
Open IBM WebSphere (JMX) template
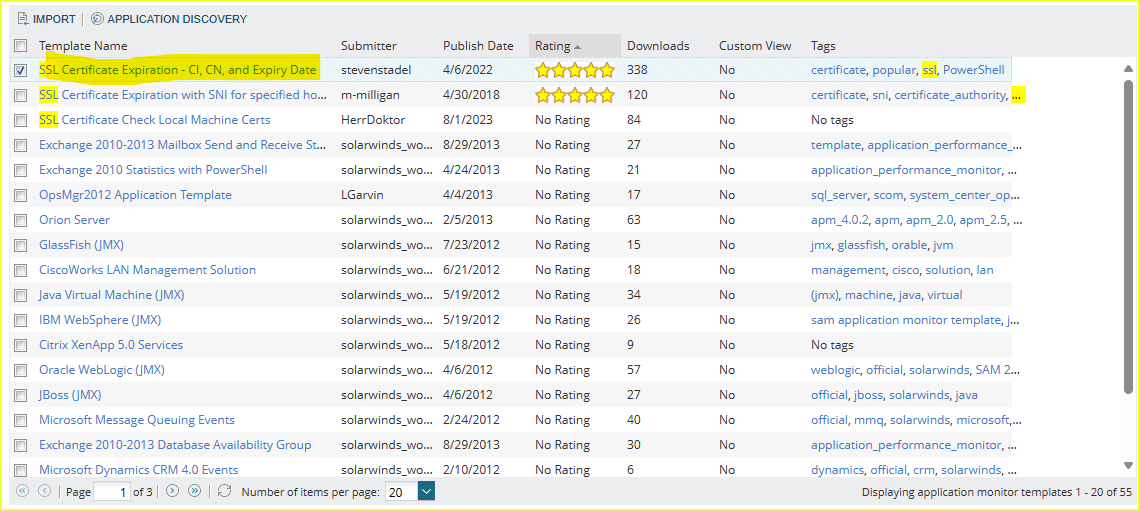pyautogui.click(x=100, y=320)
